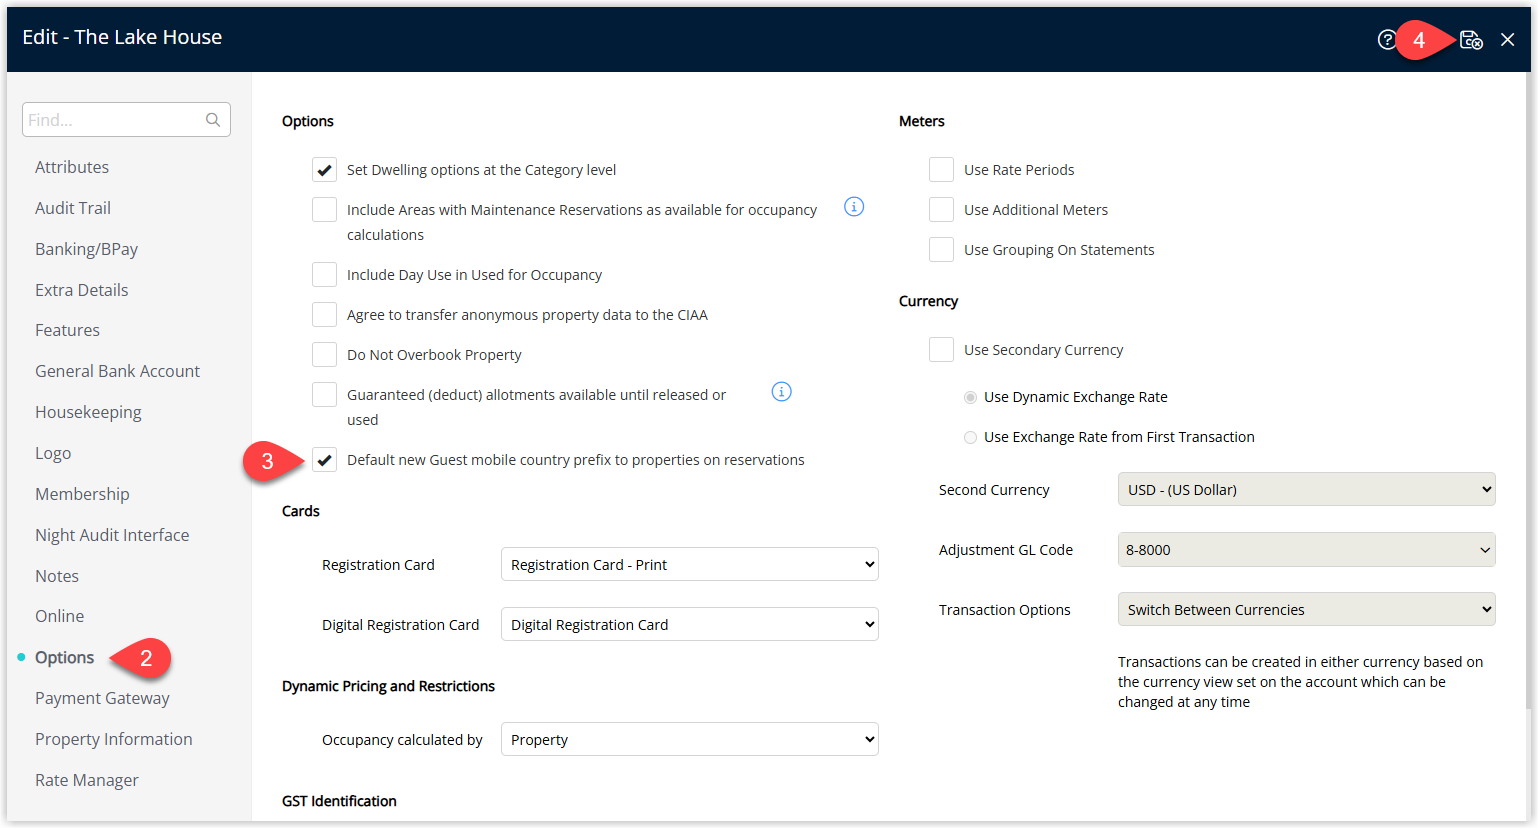The image size is (1539, 829).
Task: Focus the Find search field
Action: coord(126,120)
